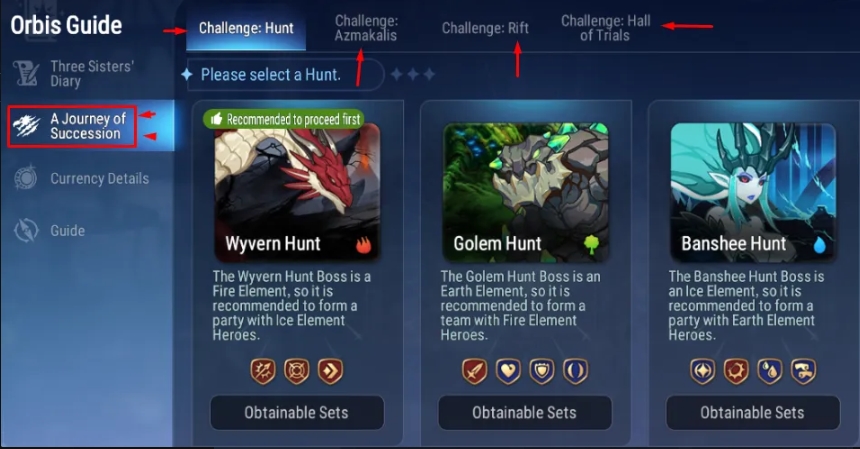Open the Three Sisters' Diary section
The height and width of the screenshot is (449, 860).
click(74, 73)
